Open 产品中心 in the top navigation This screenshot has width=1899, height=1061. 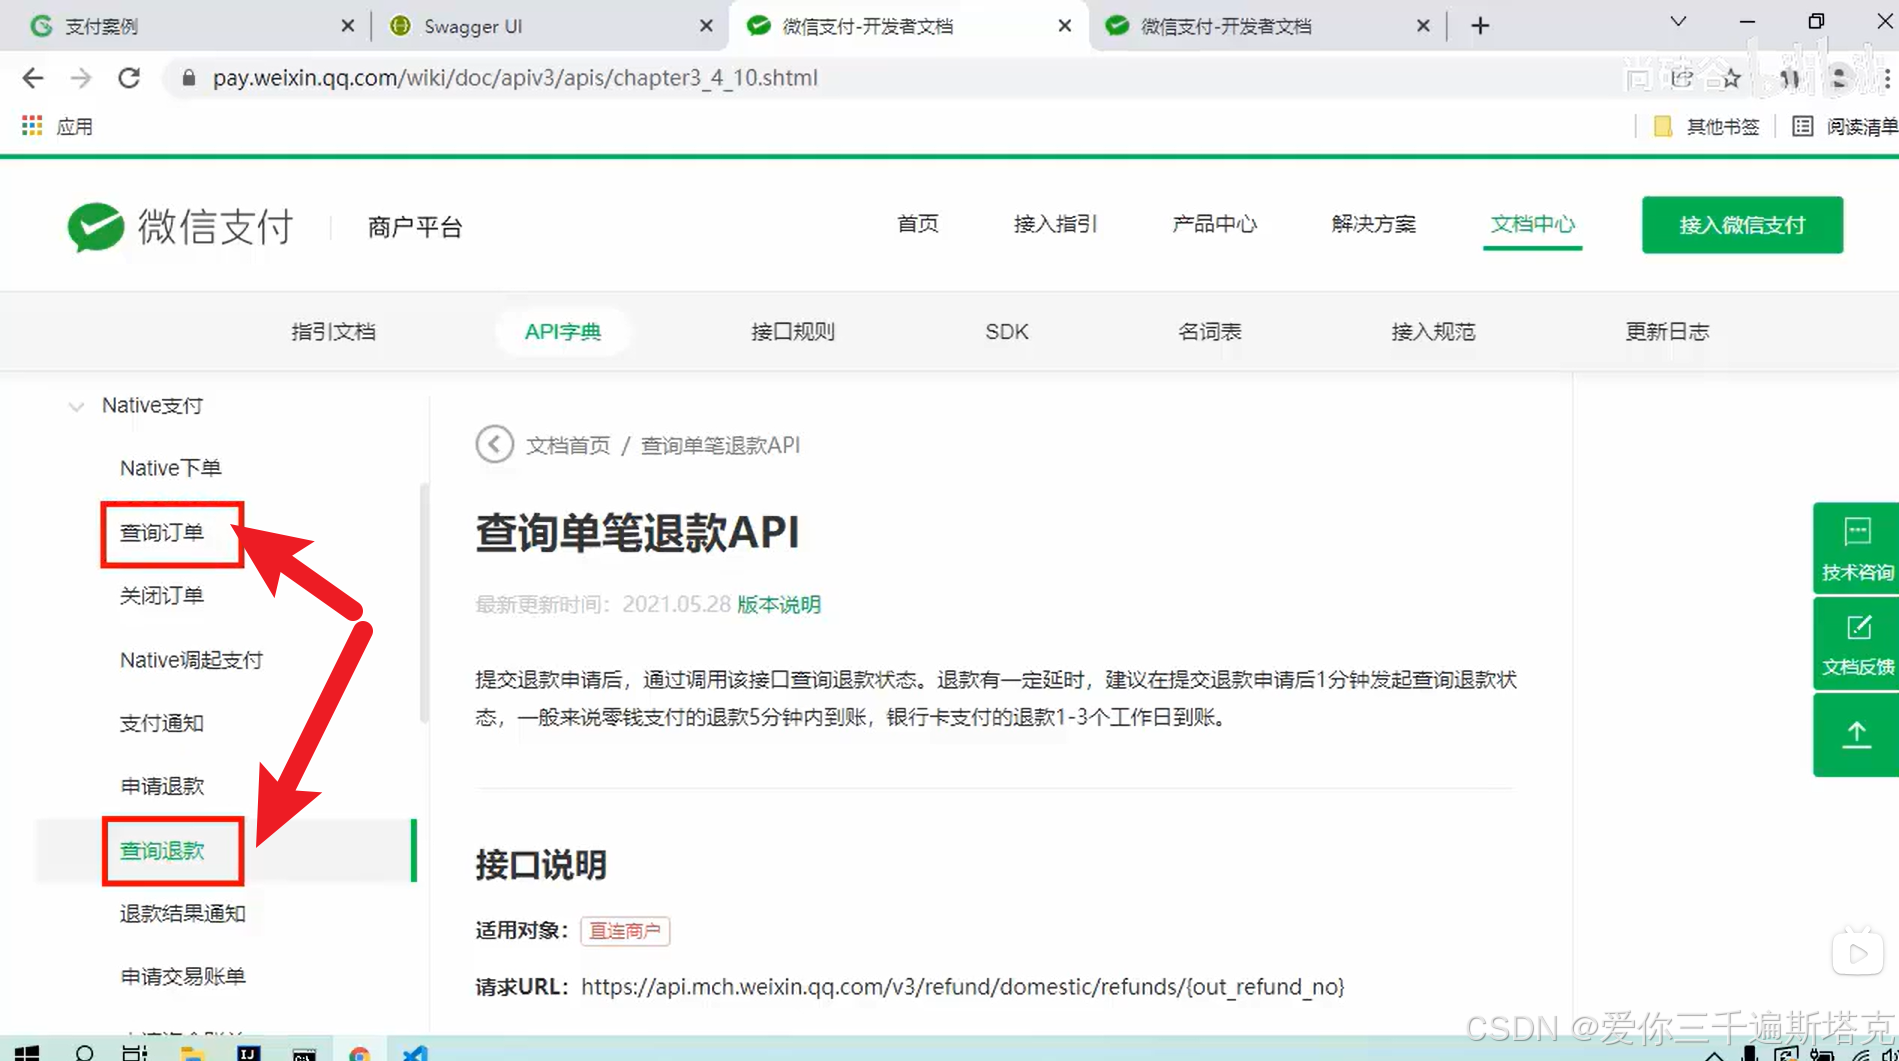click(x=1214, y=224)
